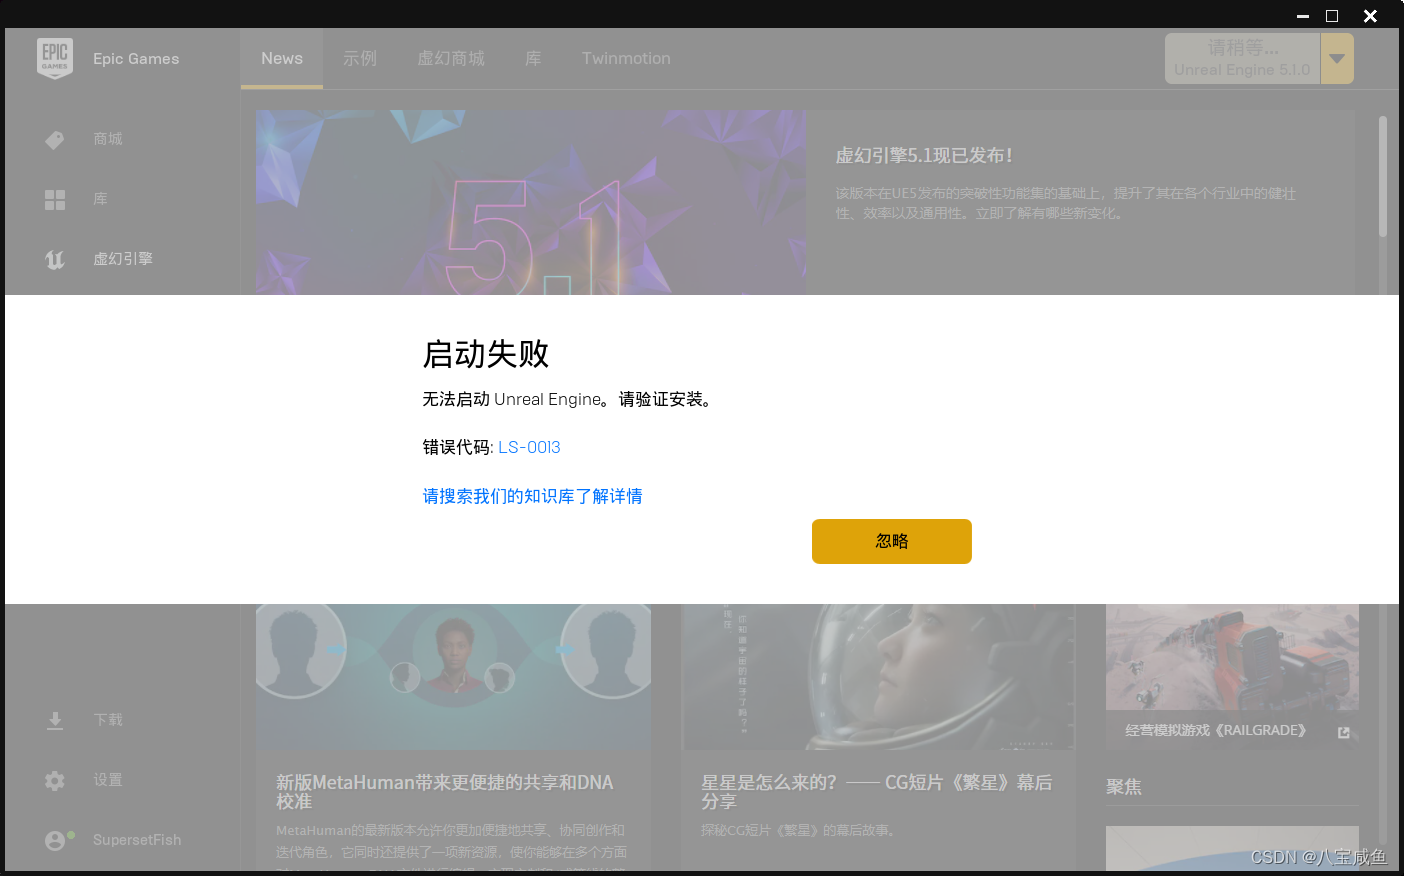Click the 商城 sidebar label
The height and width of the screenshot is (876, 1404).
108,139
